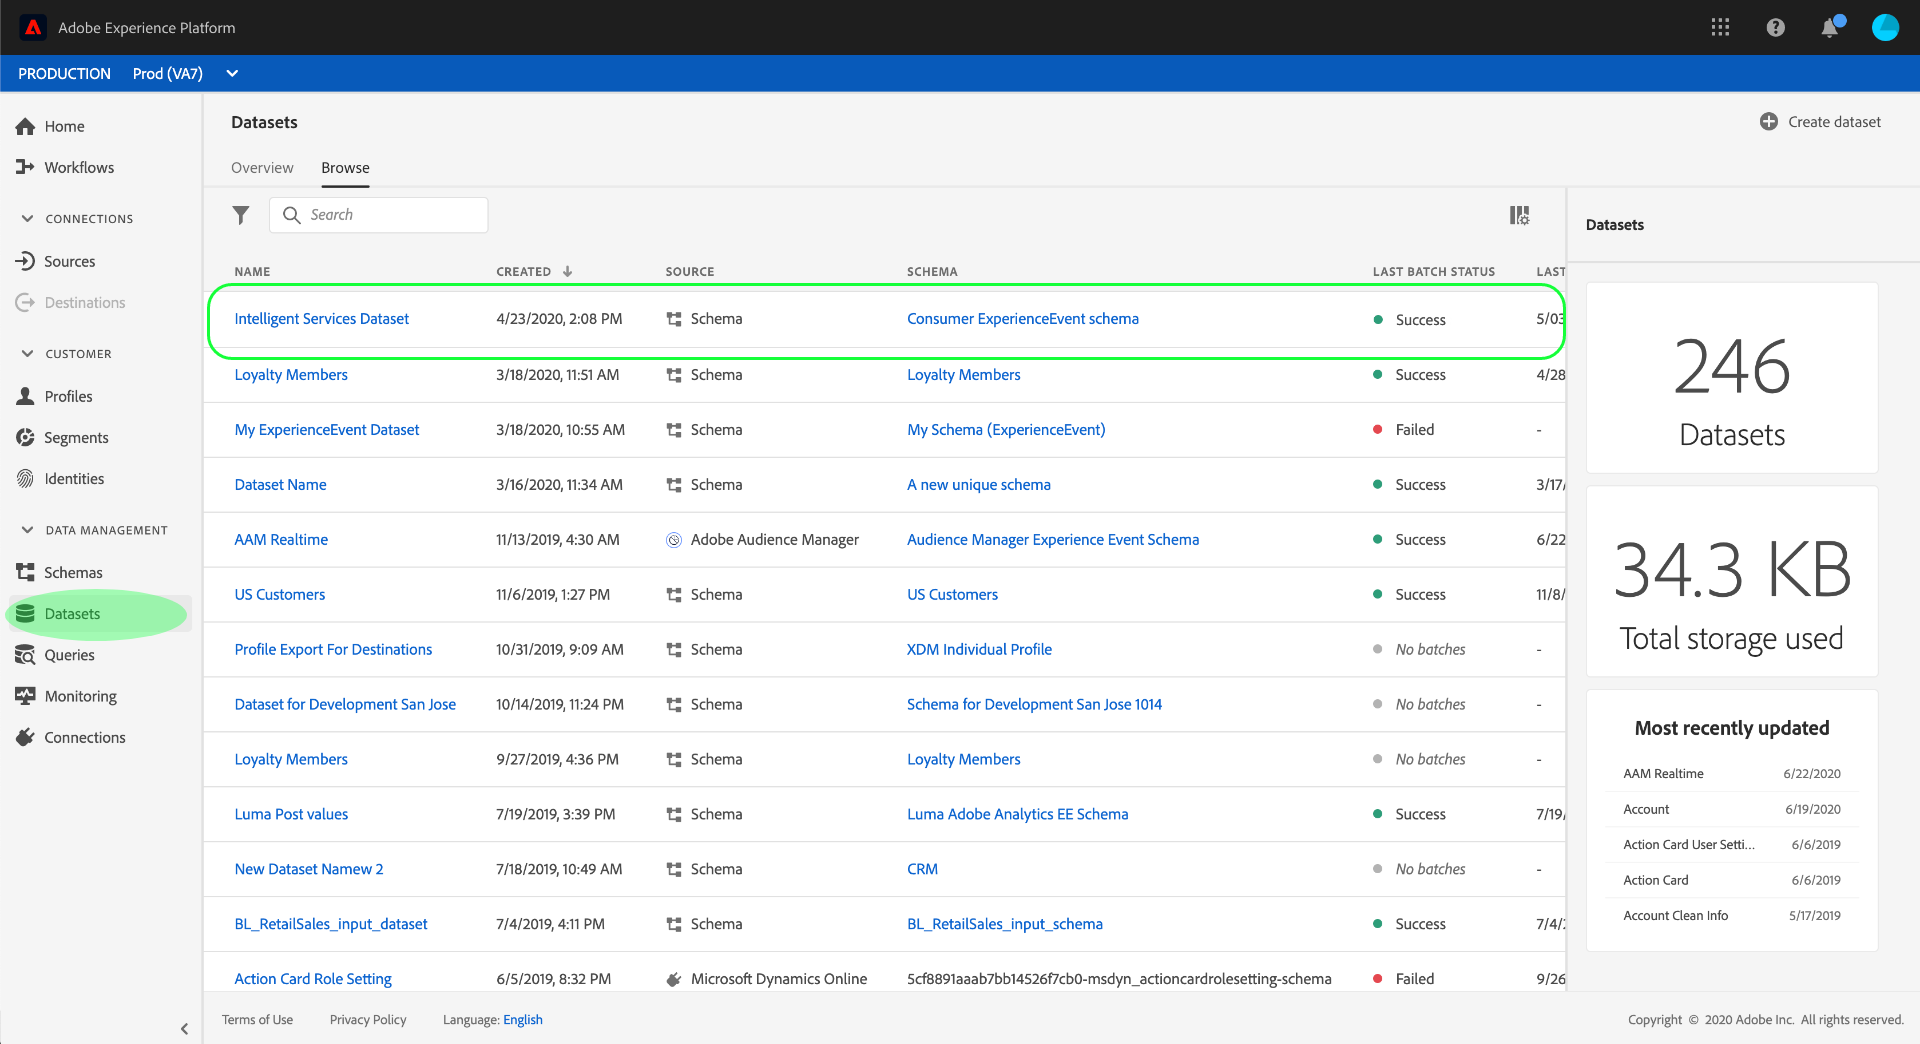Open the CRM schema link
The image size is (1920, 1044).
point(922,869)
